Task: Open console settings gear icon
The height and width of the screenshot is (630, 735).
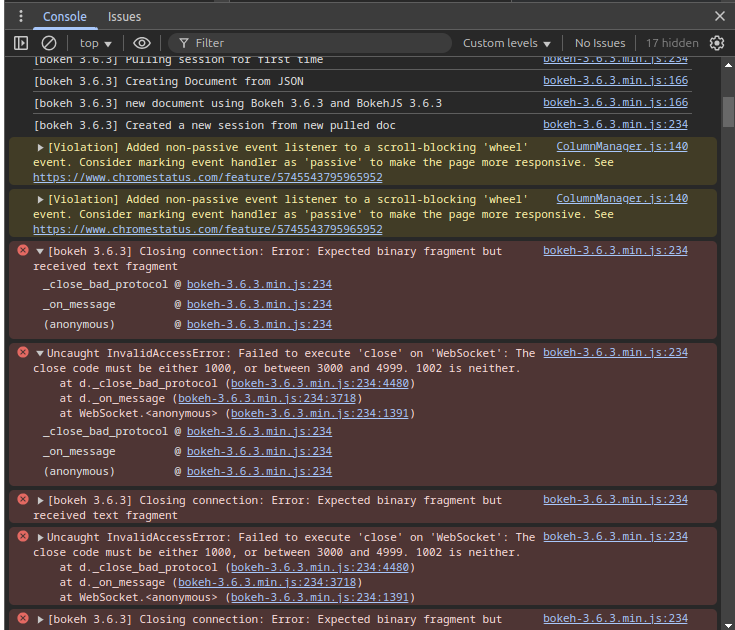Action: [717, 43]
